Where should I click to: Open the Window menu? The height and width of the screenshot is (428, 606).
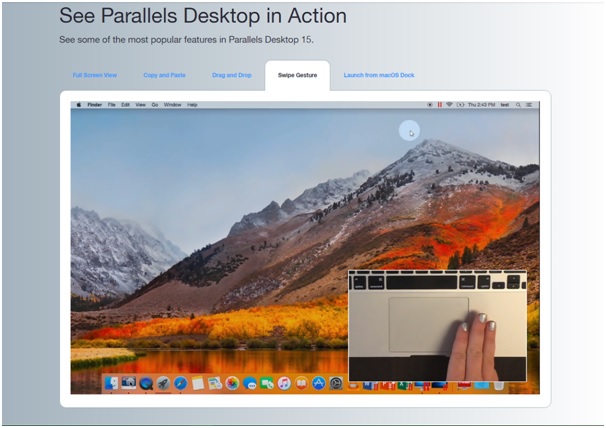tap(172, 105)
